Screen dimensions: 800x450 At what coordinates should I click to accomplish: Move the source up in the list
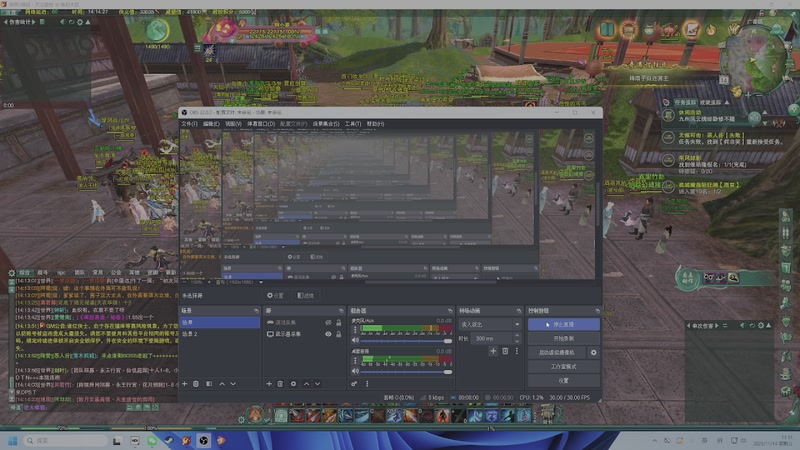point(306,384)
